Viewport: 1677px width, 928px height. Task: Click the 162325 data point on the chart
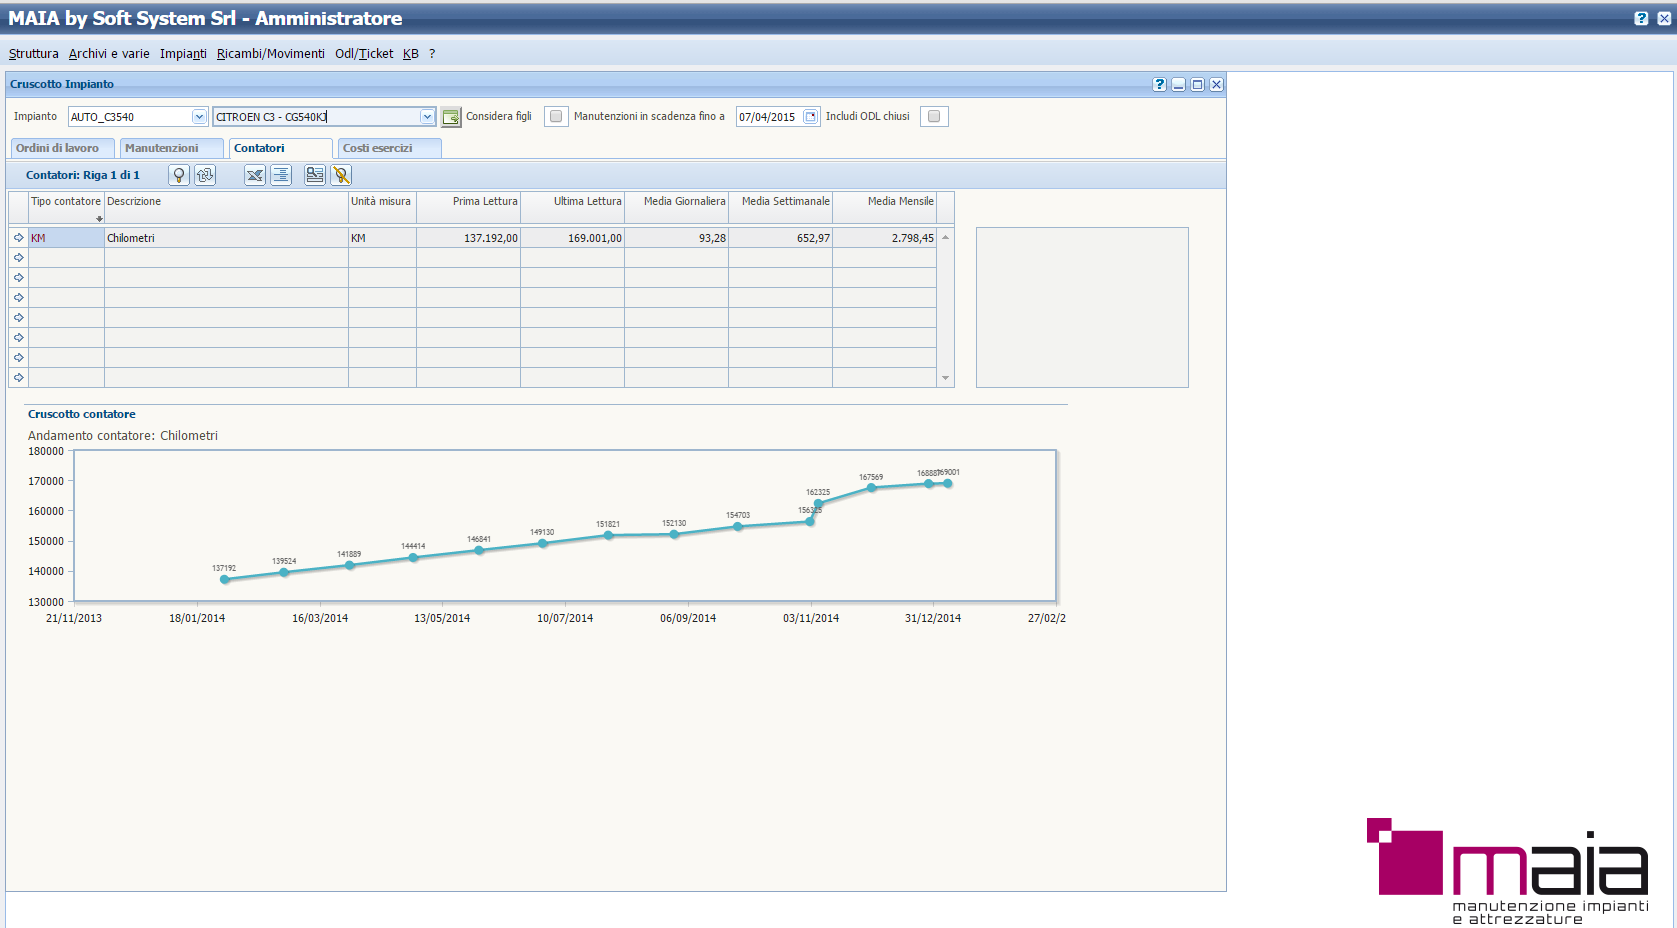point(818,503)
